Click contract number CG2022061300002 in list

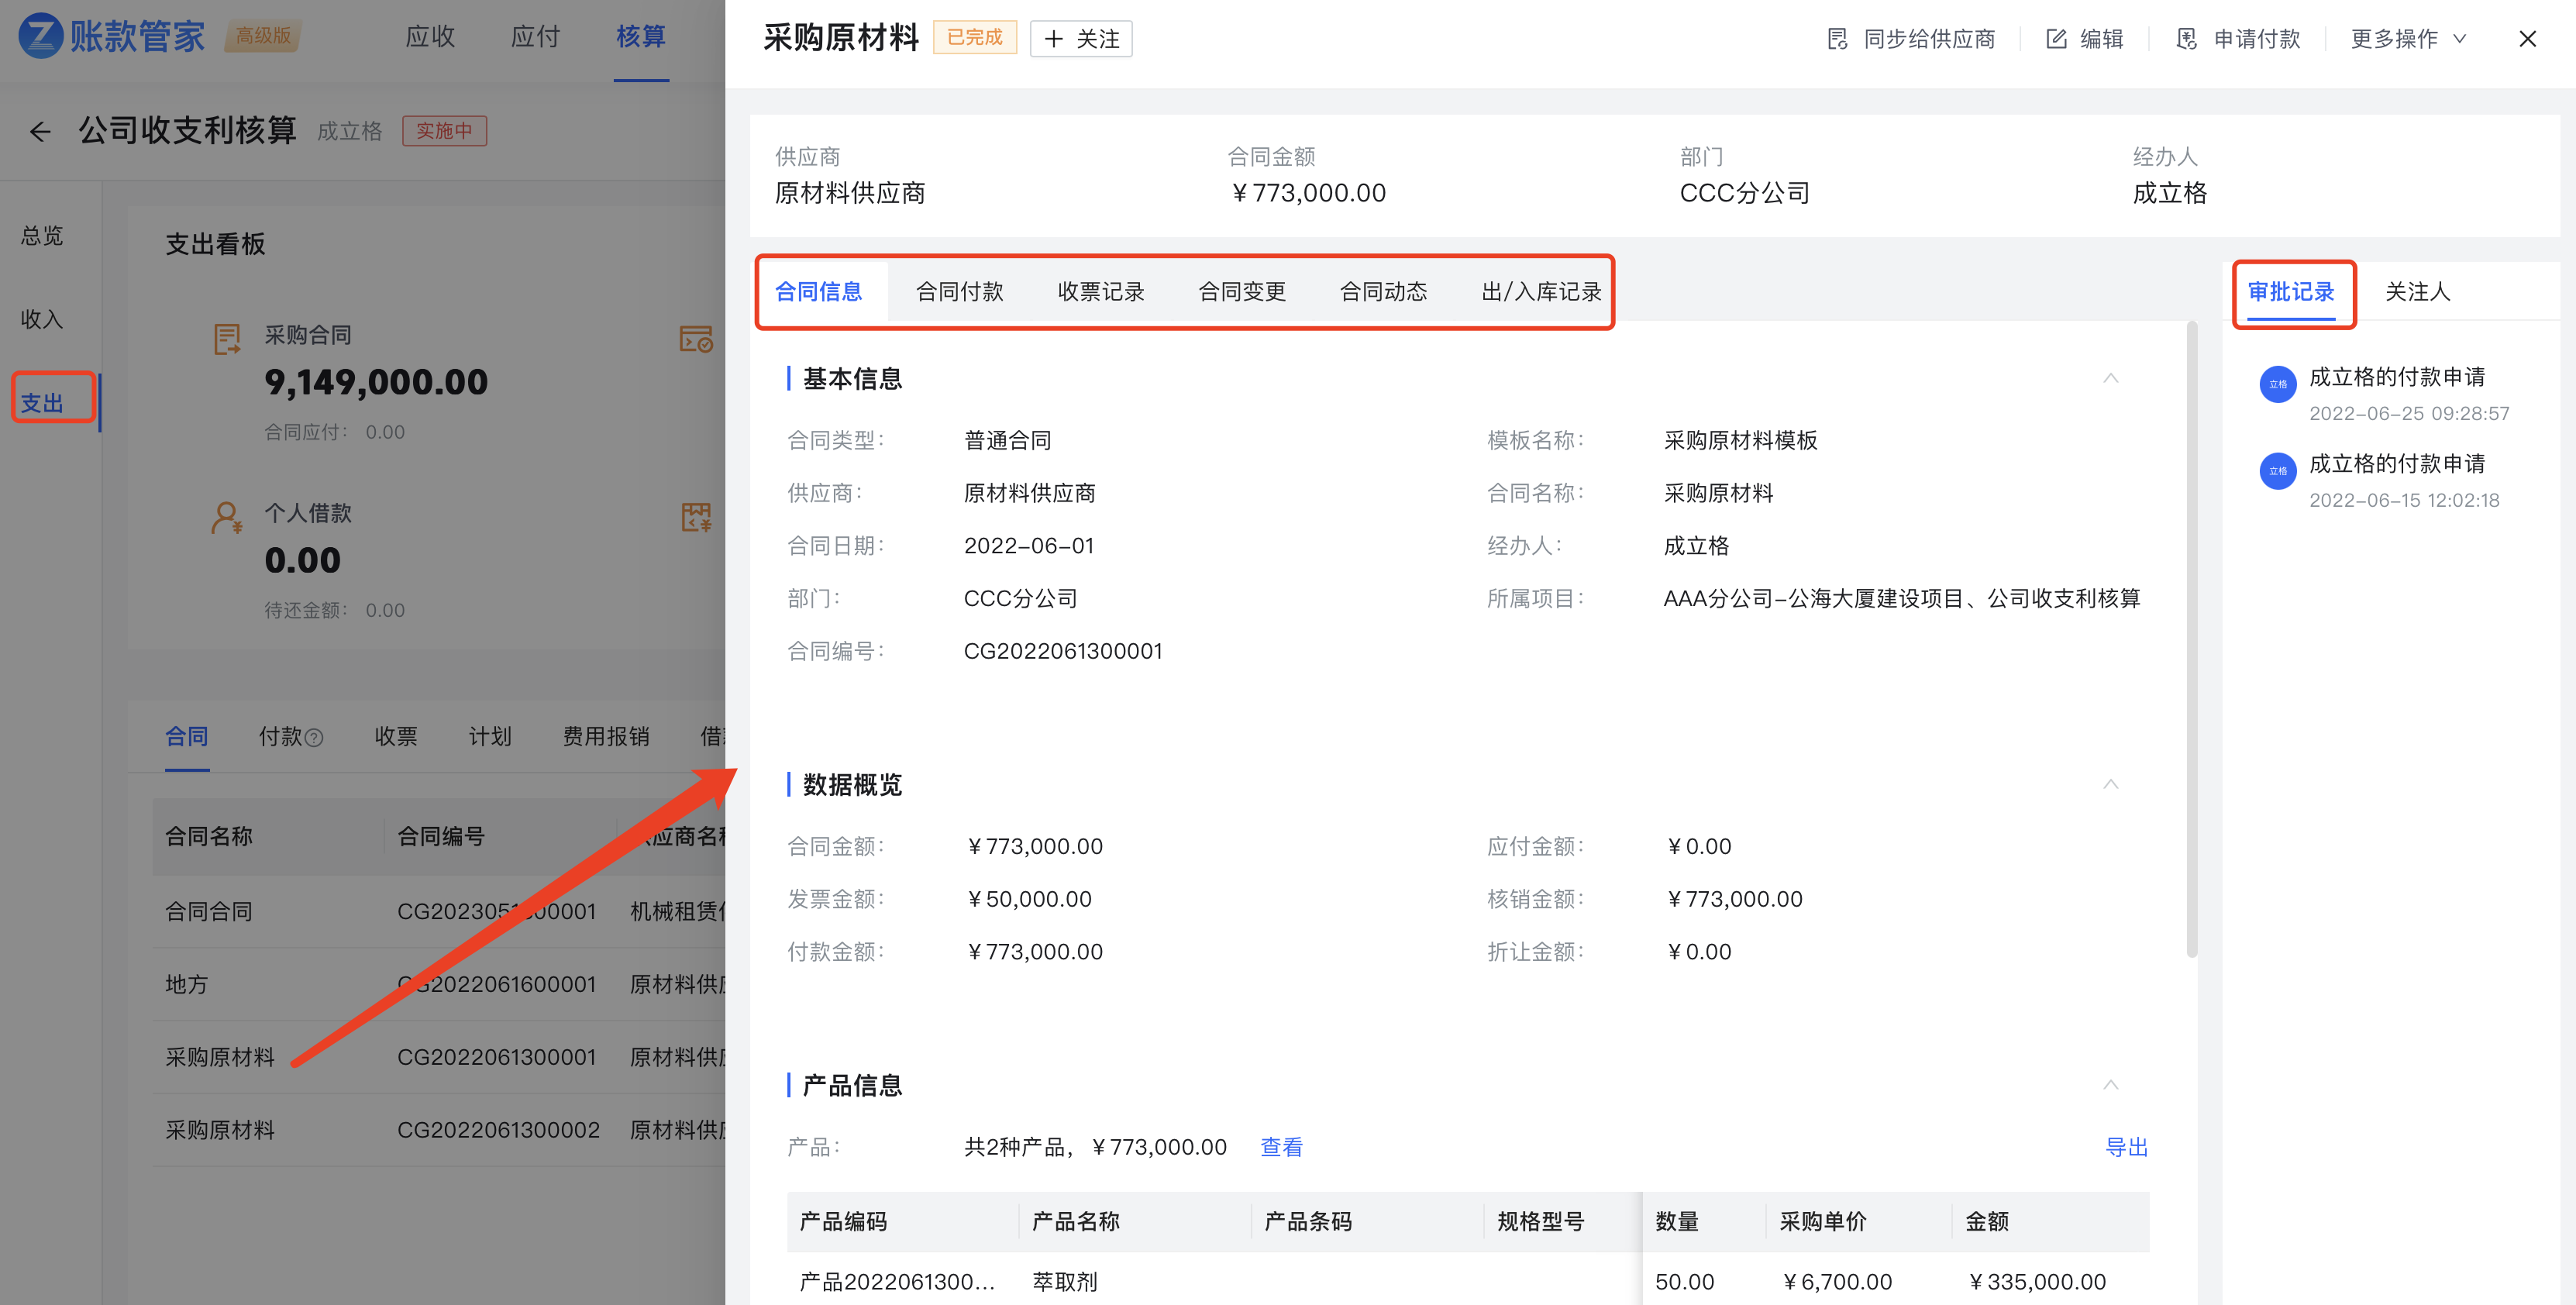(498, 1131)
